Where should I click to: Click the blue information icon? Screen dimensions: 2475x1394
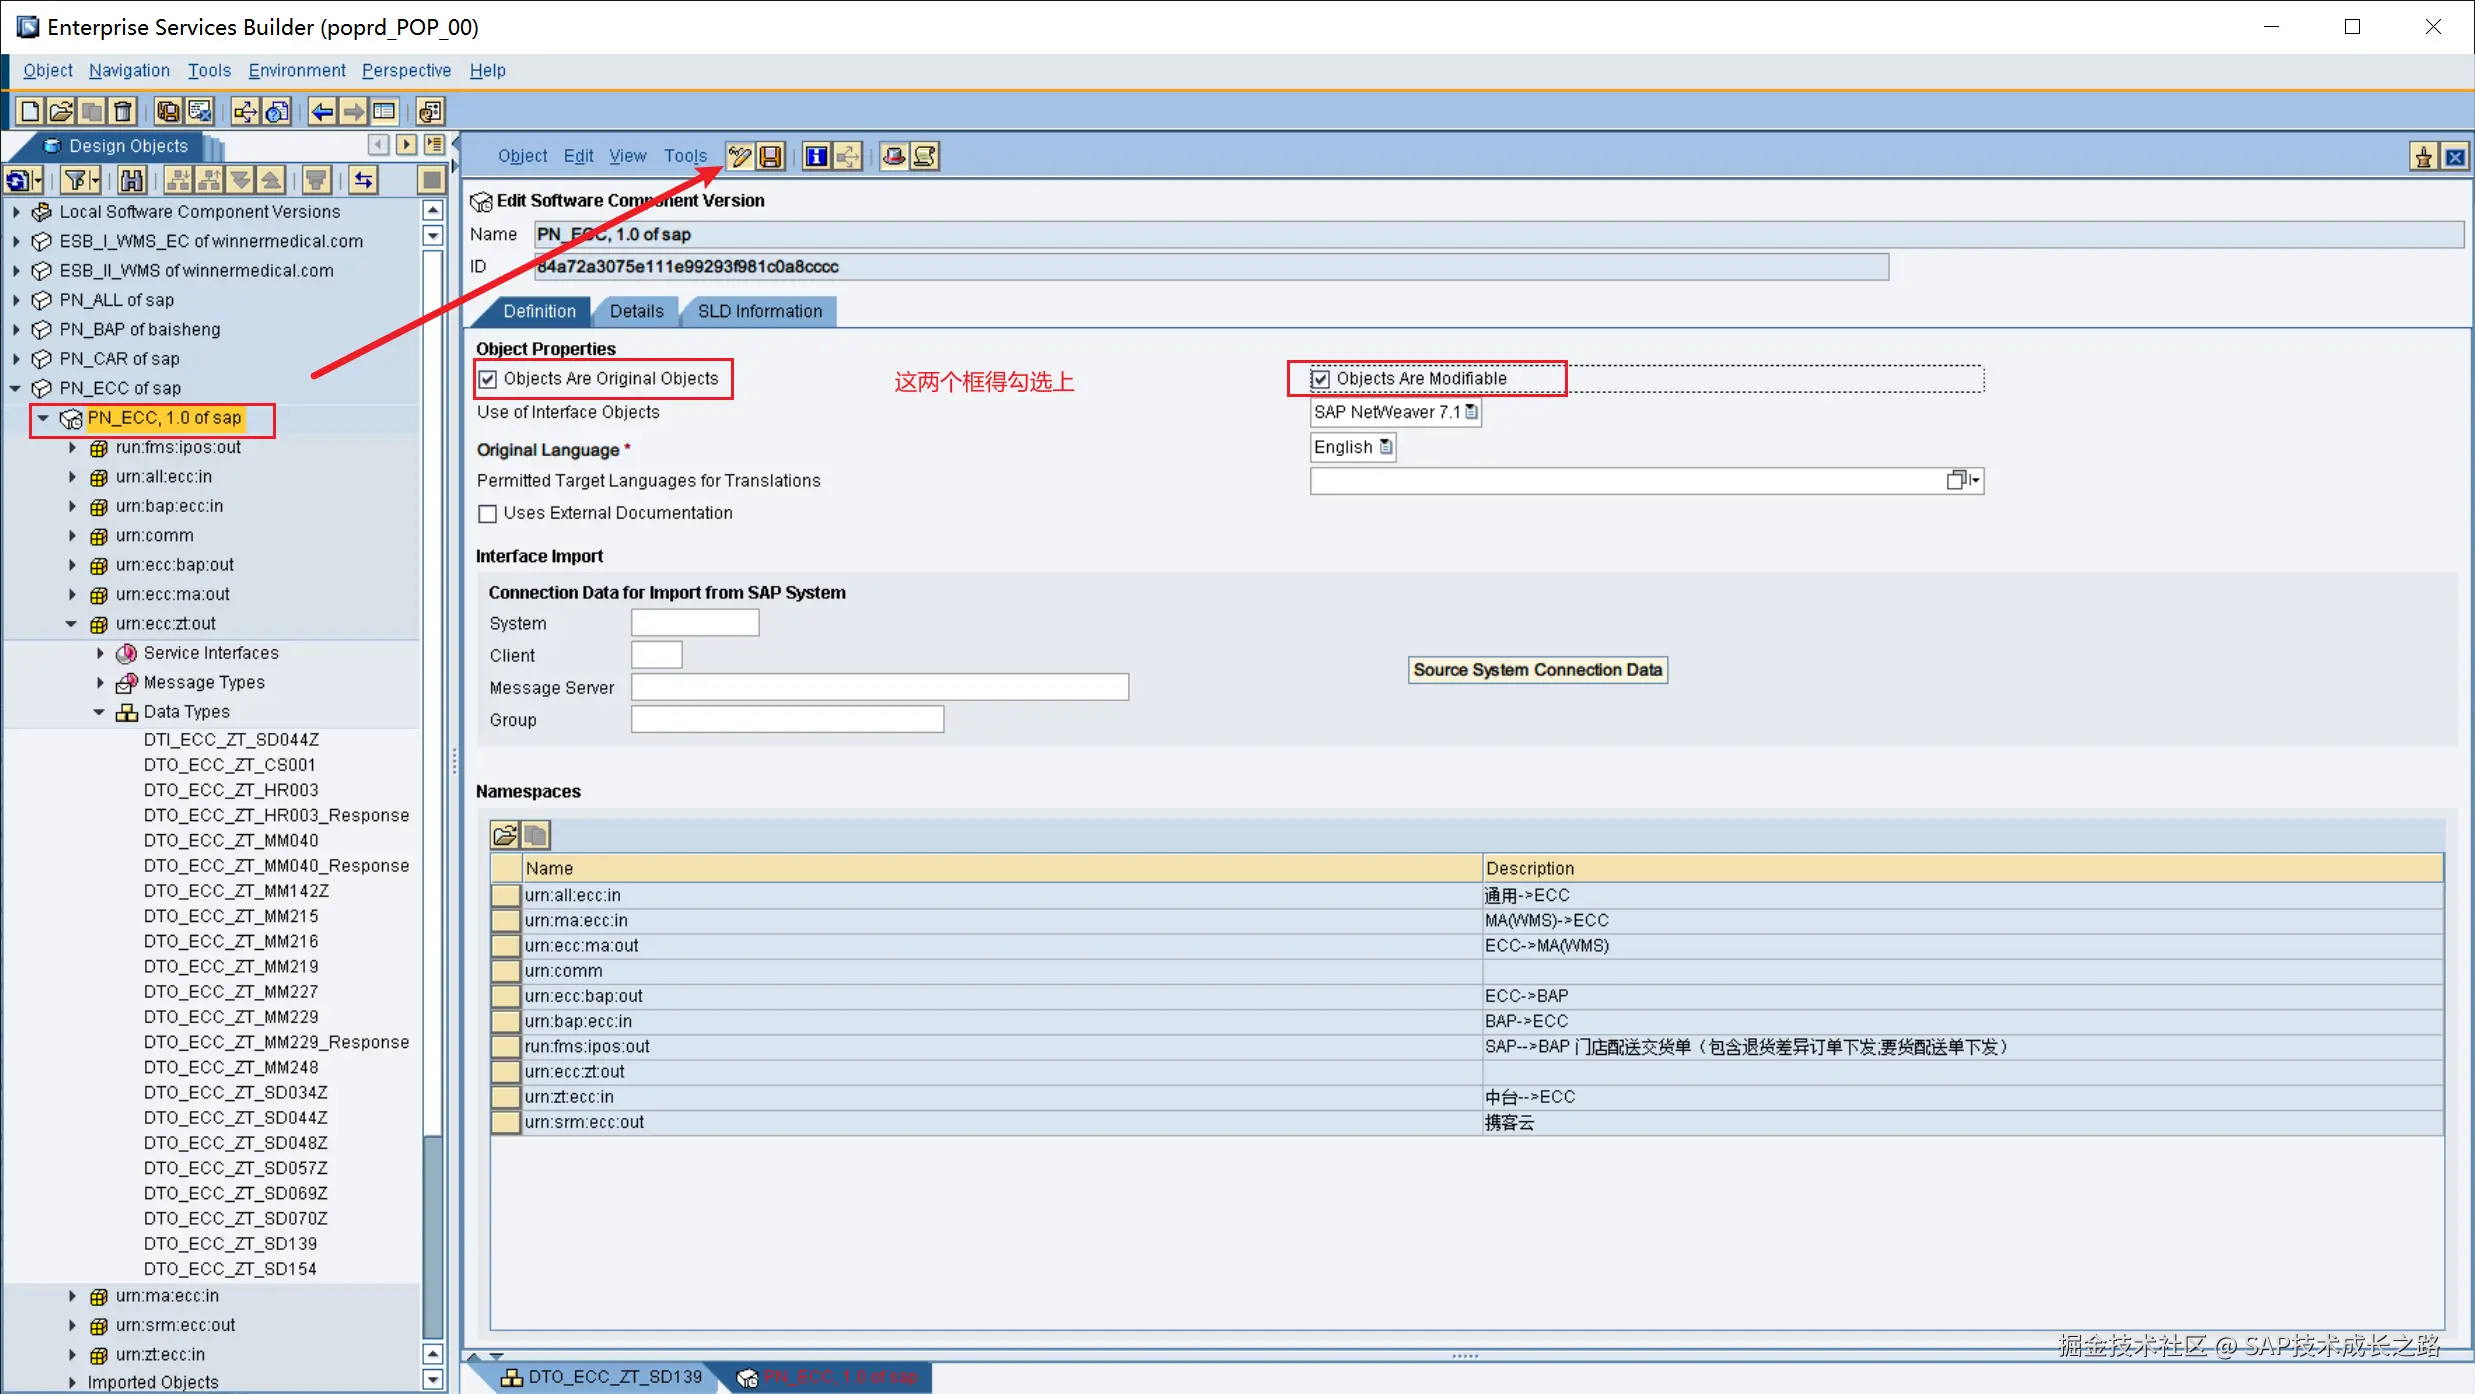816,156
